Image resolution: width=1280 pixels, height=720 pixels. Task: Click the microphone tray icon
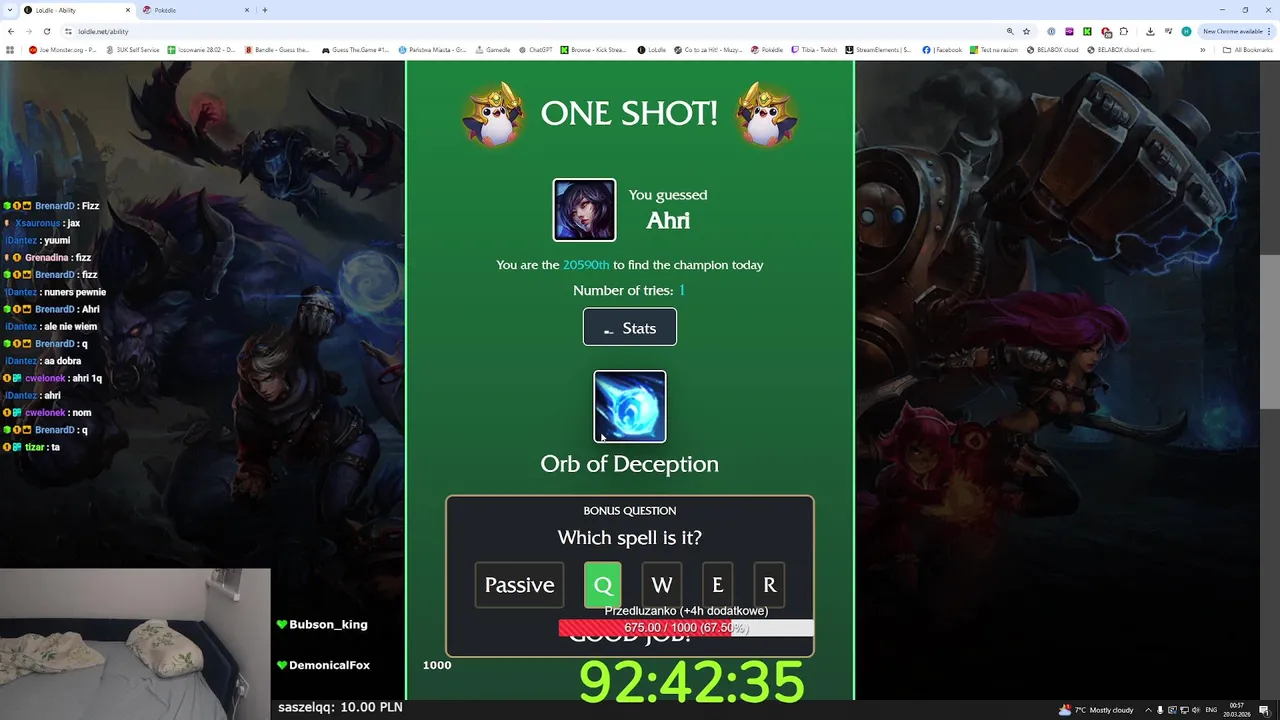(1160, 710)
